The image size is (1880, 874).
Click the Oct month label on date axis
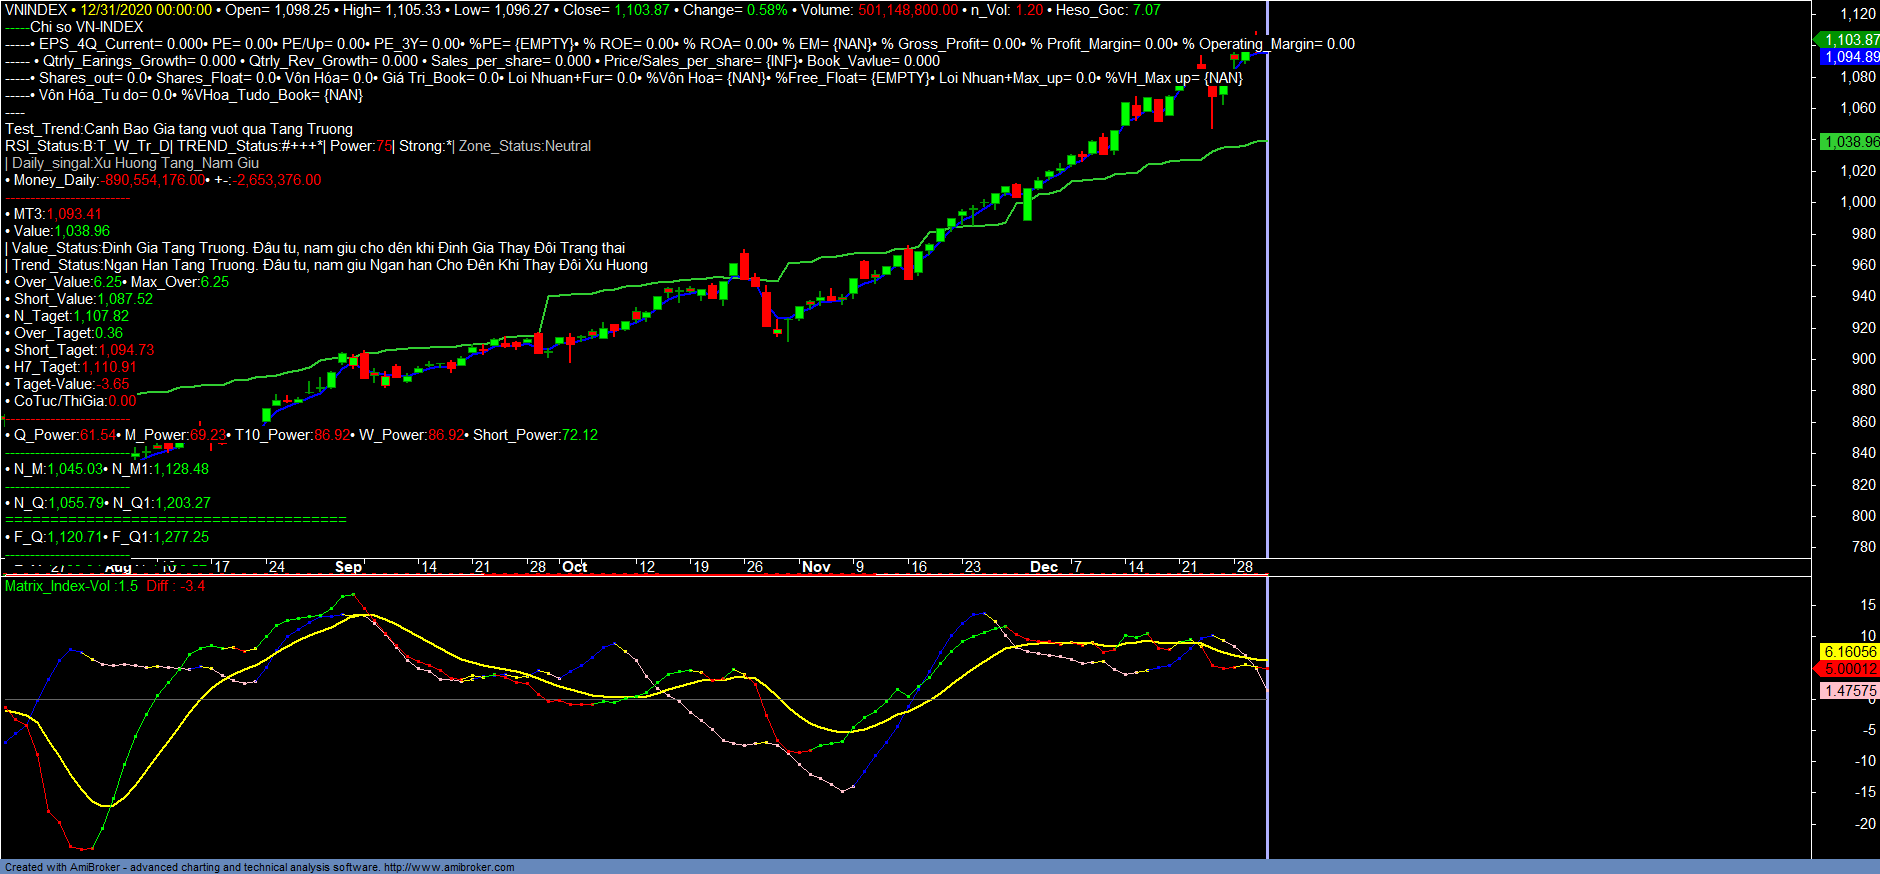coord(575,567)
